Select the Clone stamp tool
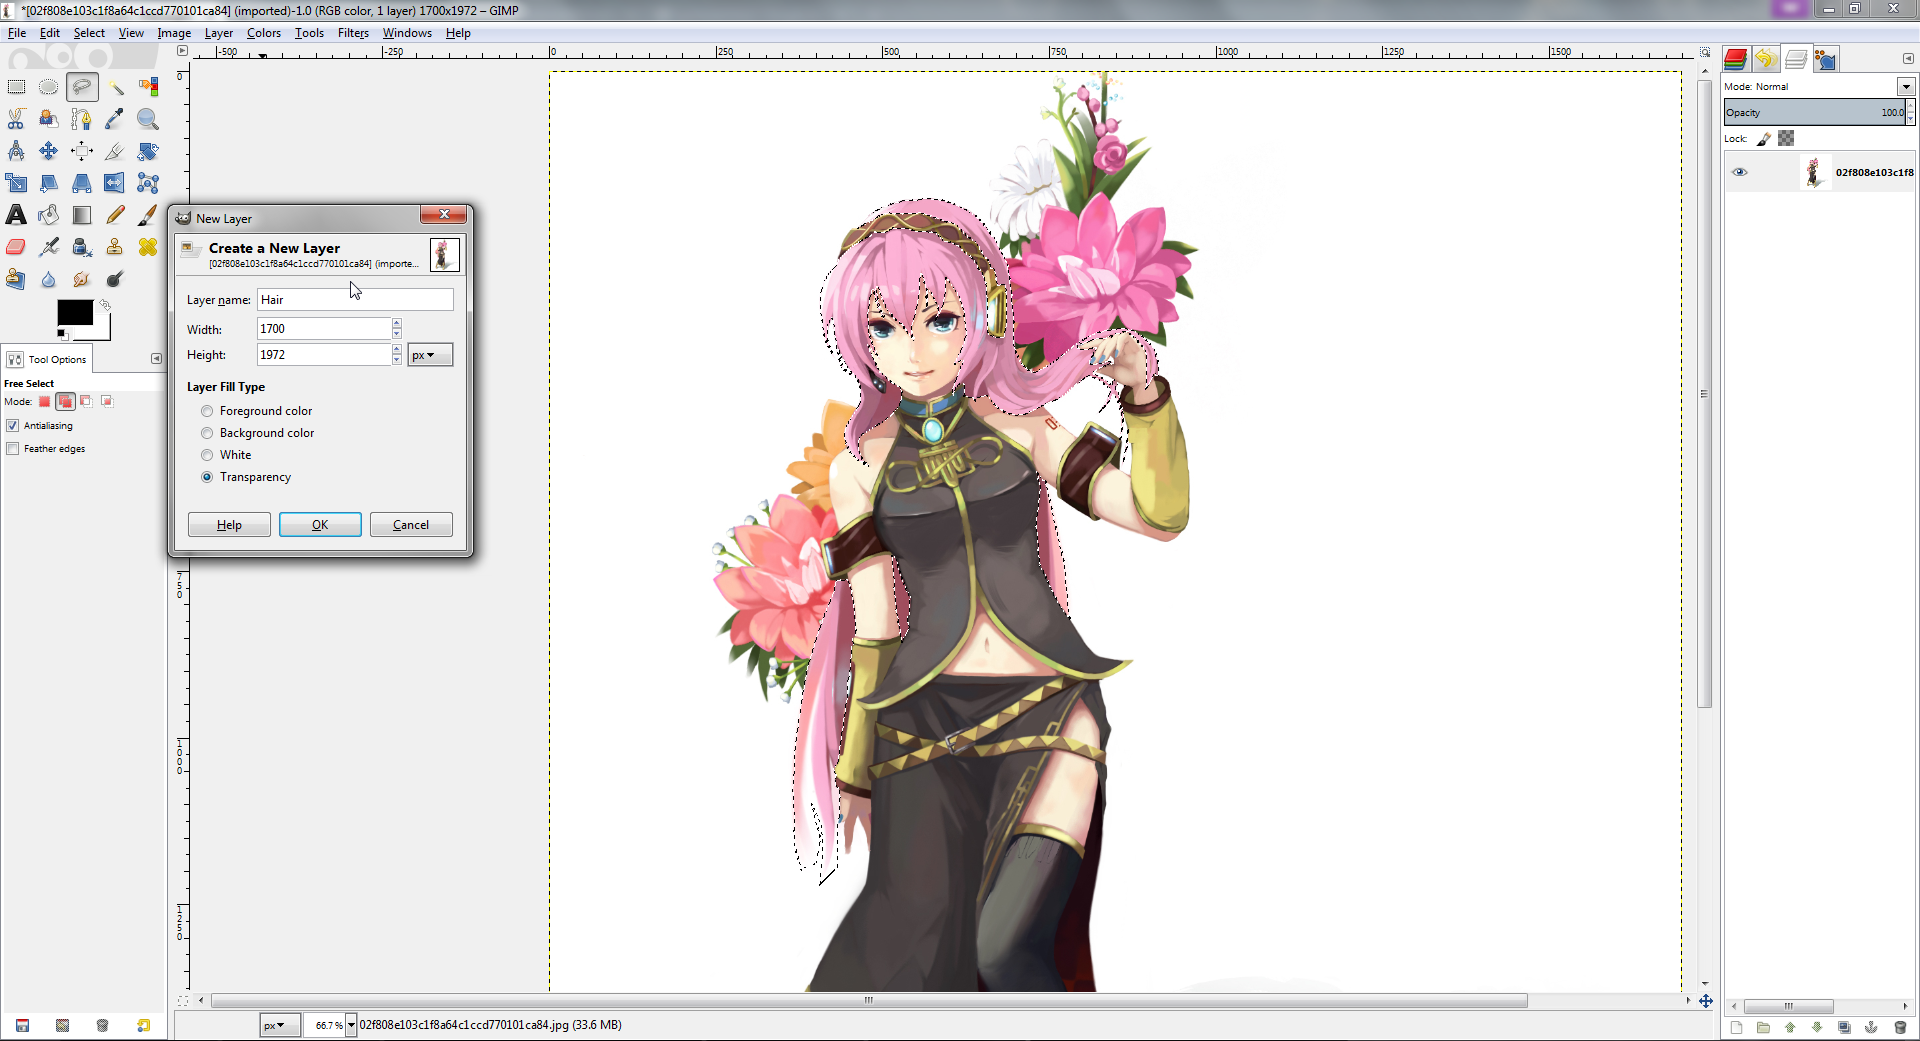This screenshot has width=1920, height=1041. [x=115, y=247]
